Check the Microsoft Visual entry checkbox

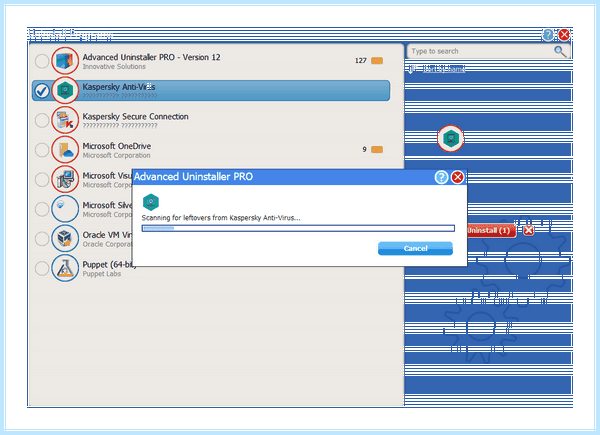42,179
